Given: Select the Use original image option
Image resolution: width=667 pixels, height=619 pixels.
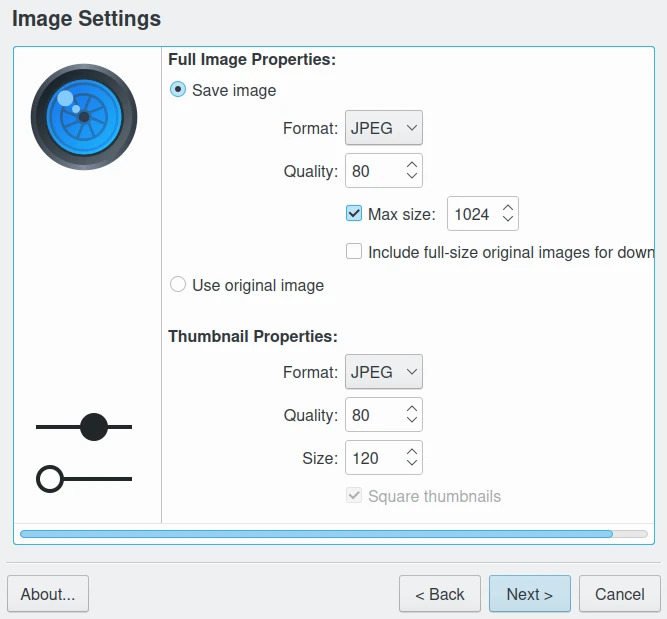Looking at the screenshot, I should (178, 285).
